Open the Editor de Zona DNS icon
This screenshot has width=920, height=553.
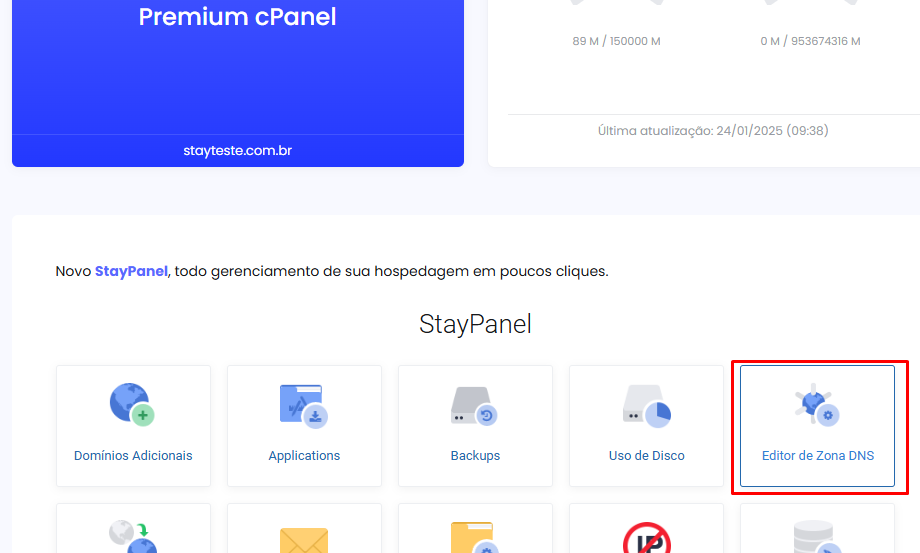(817, 404)
